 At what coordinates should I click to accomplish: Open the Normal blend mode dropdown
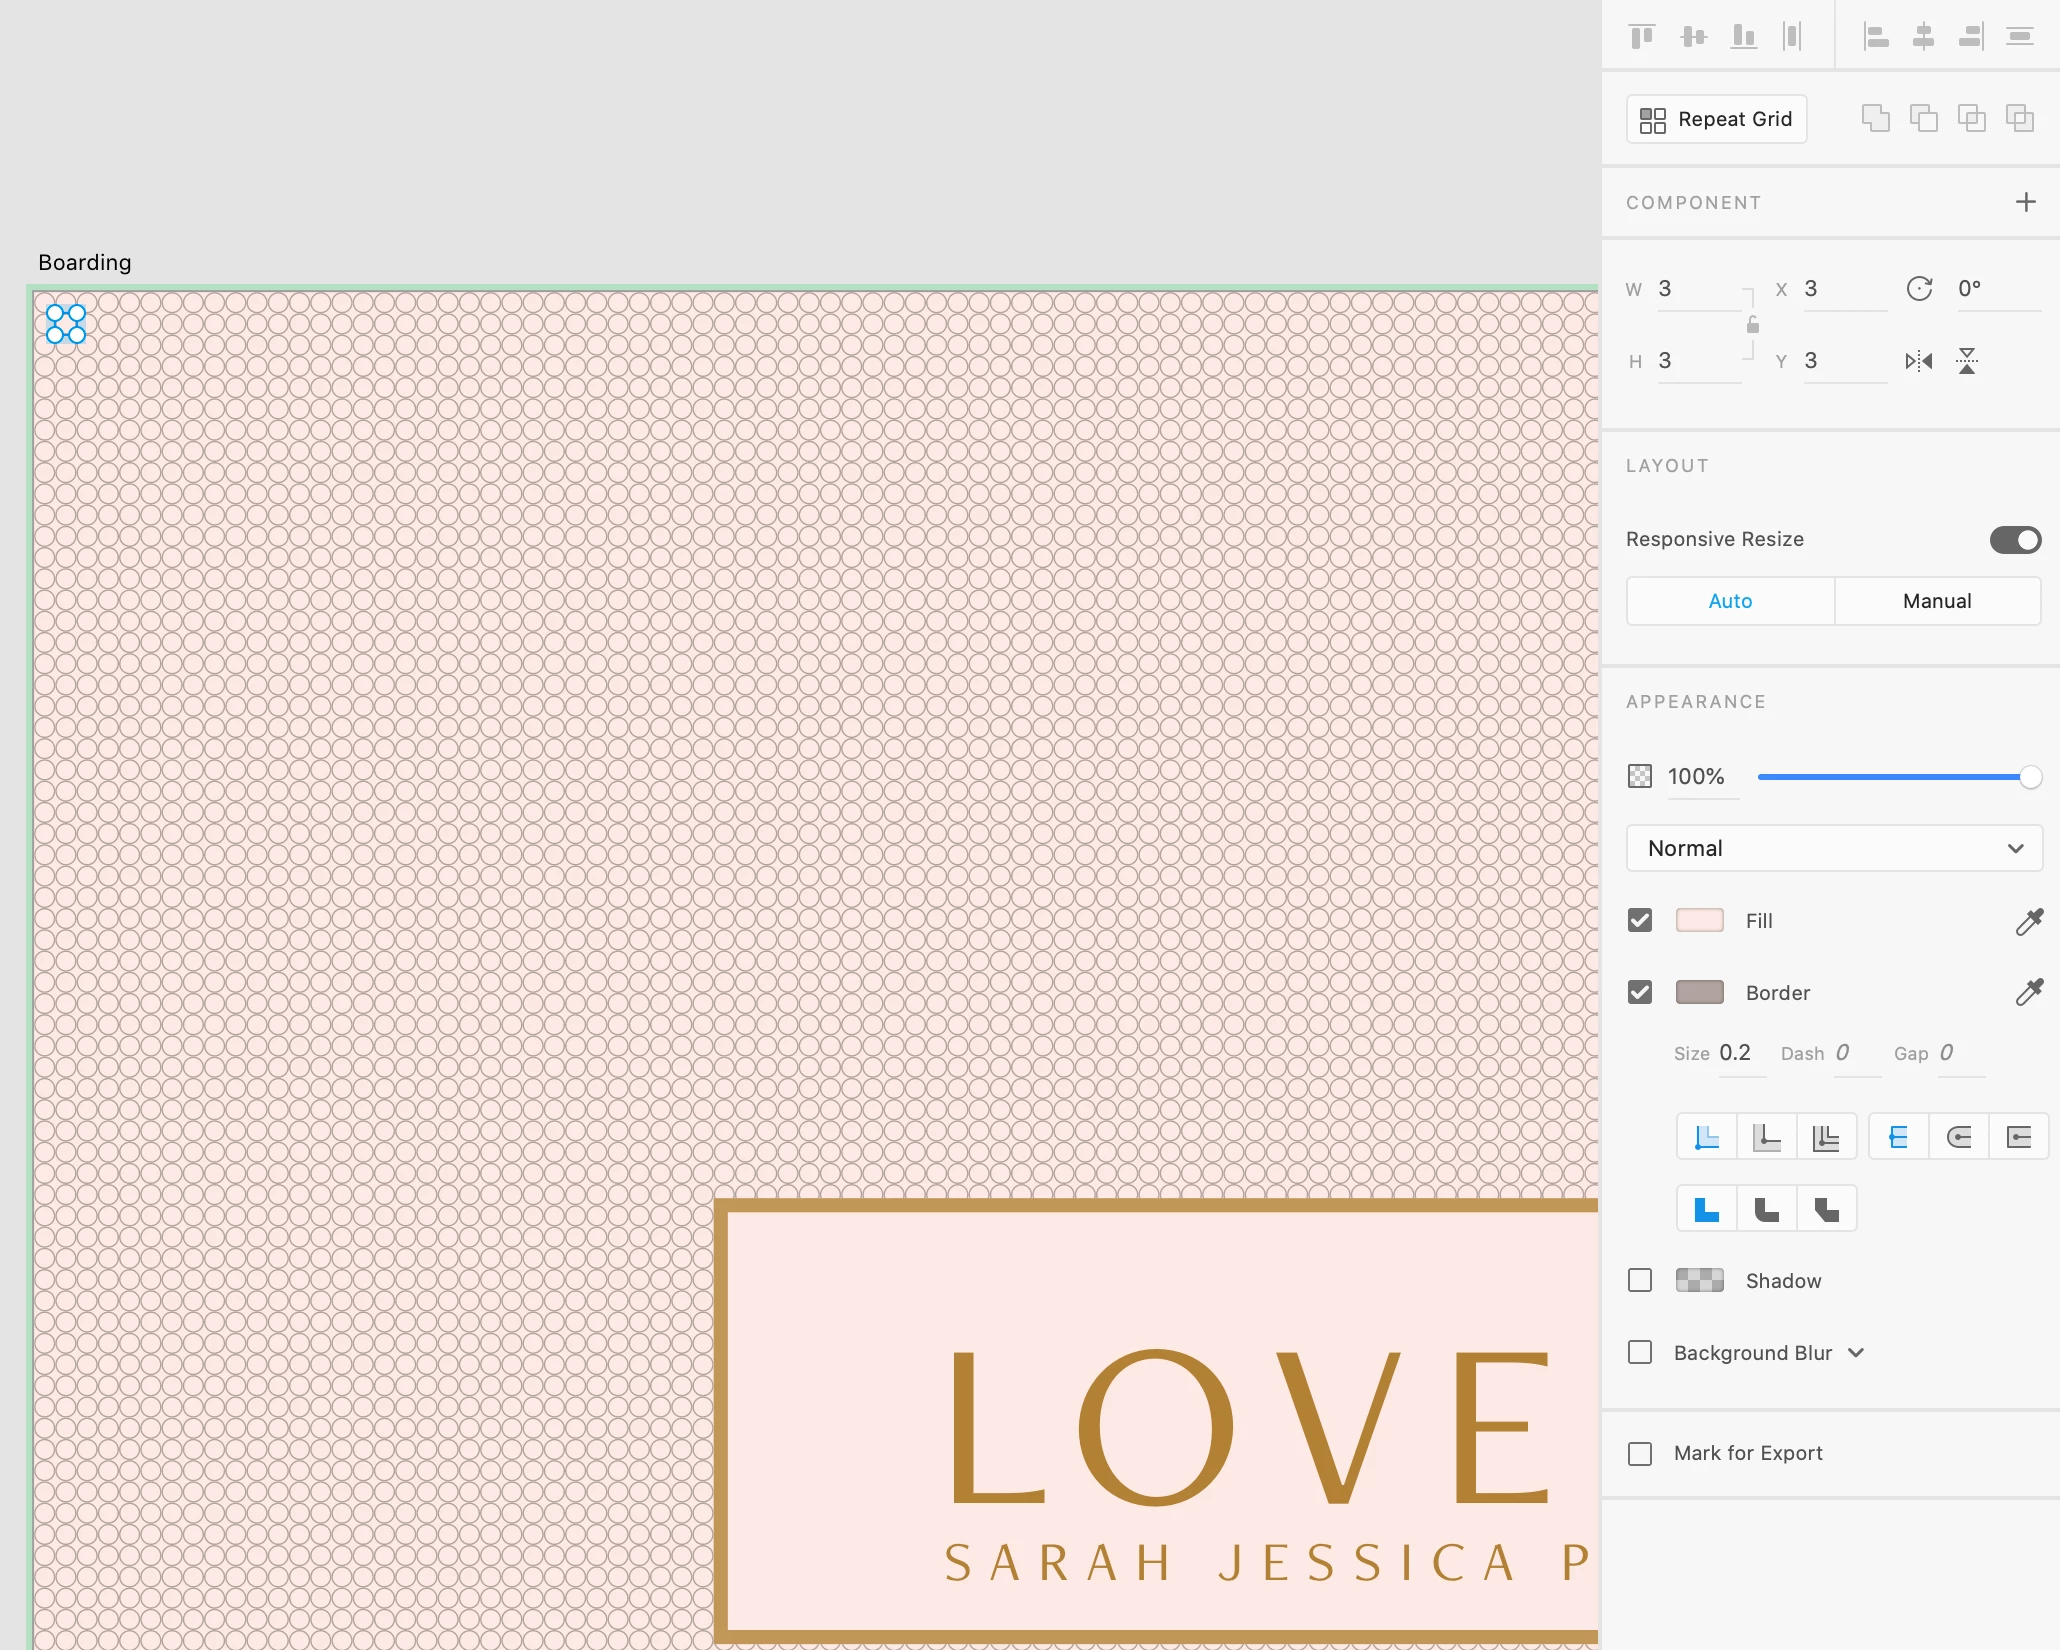pos(1834,849)
